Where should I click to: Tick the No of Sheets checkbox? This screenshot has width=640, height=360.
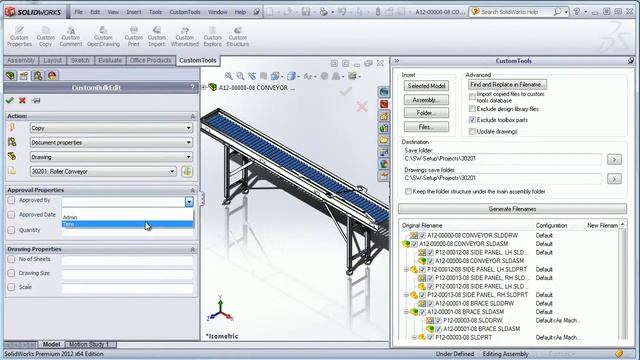[x=11, y=259]
